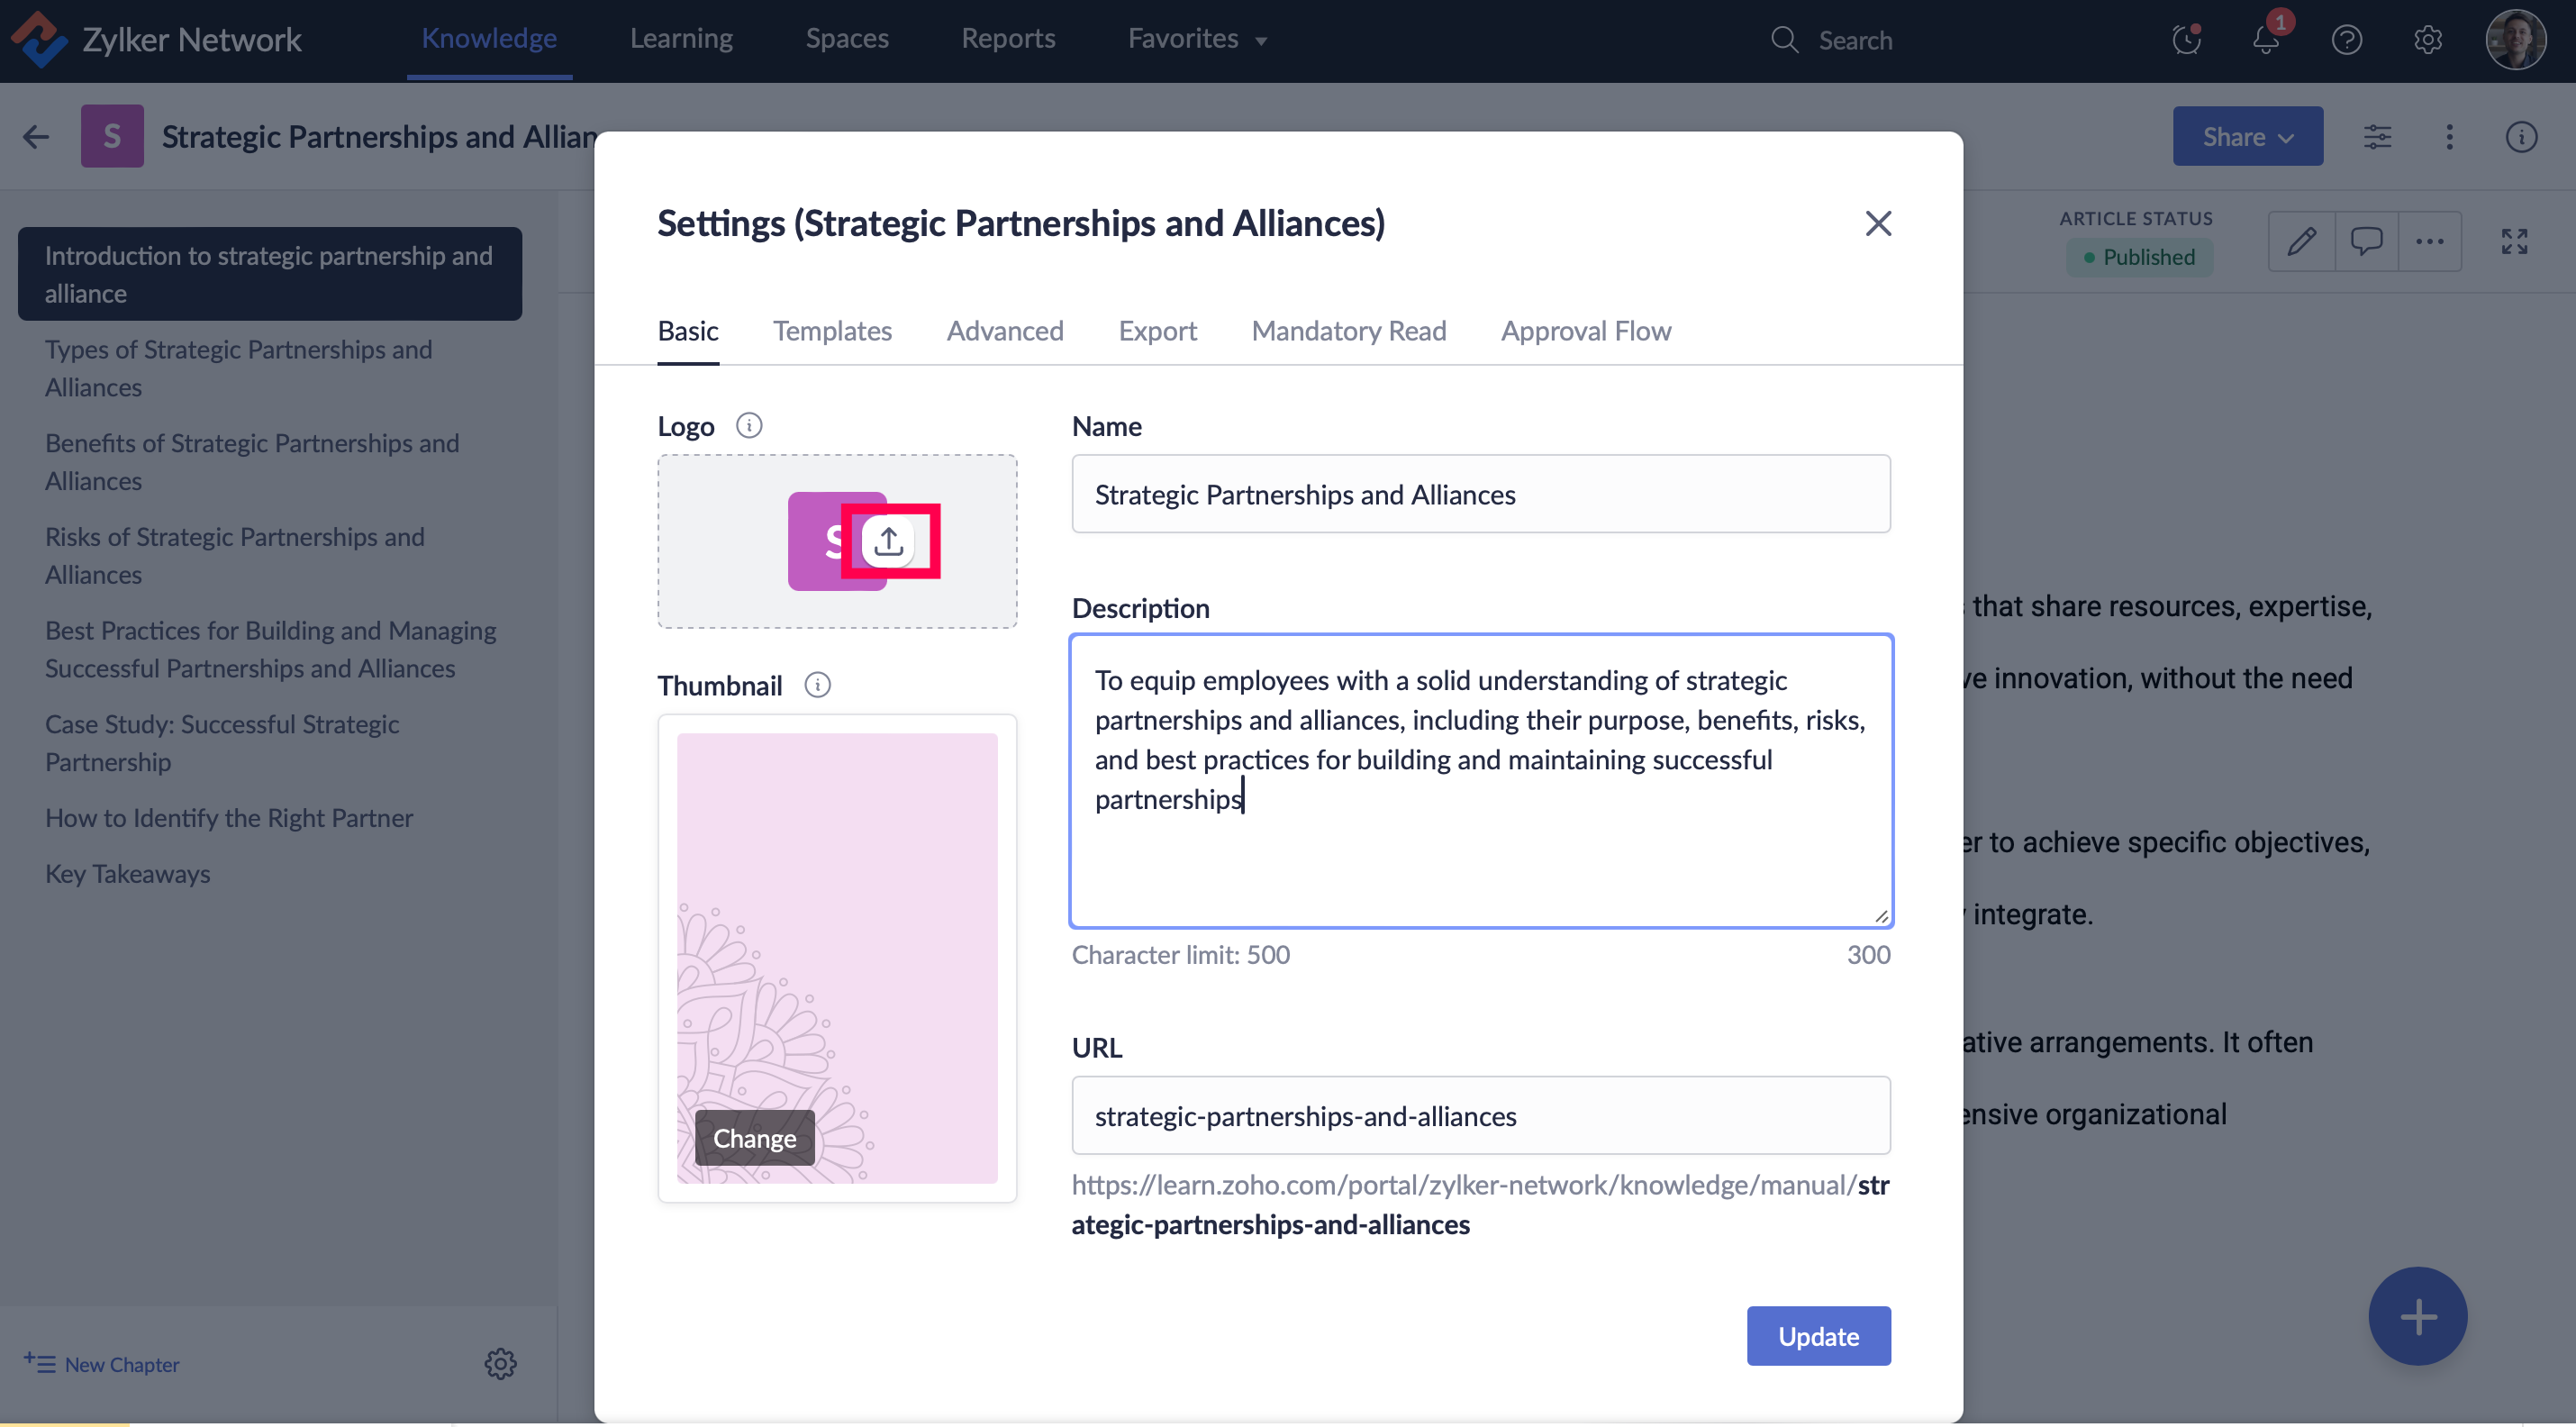Switch to the Learning tab
Screen dimensions: 2576x1427
pos(681,38)
